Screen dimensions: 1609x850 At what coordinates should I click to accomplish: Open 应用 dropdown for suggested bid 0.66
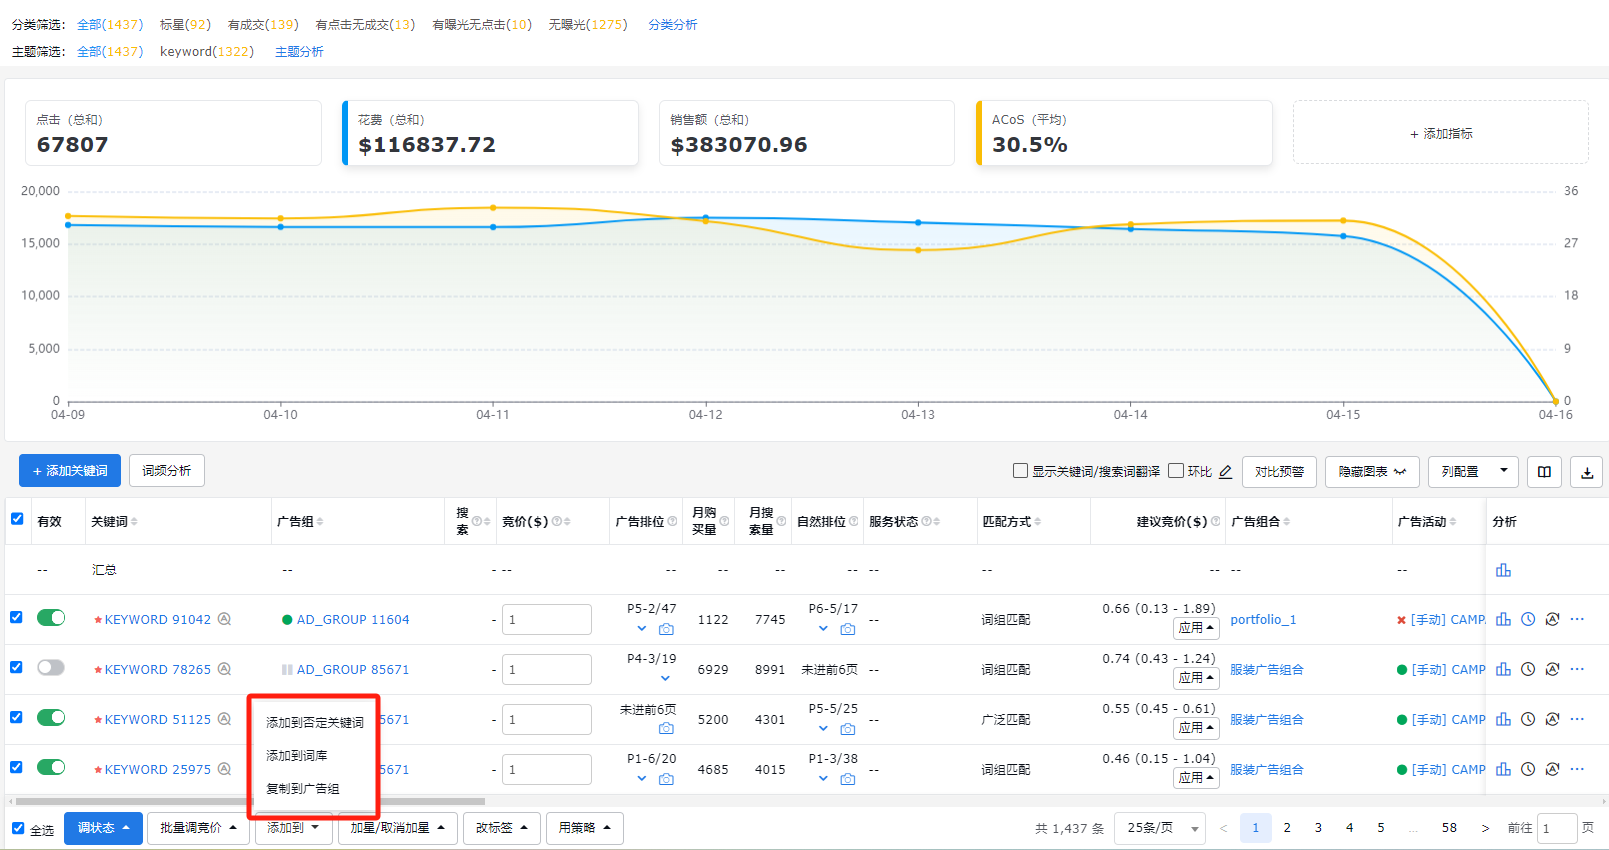1196,628
